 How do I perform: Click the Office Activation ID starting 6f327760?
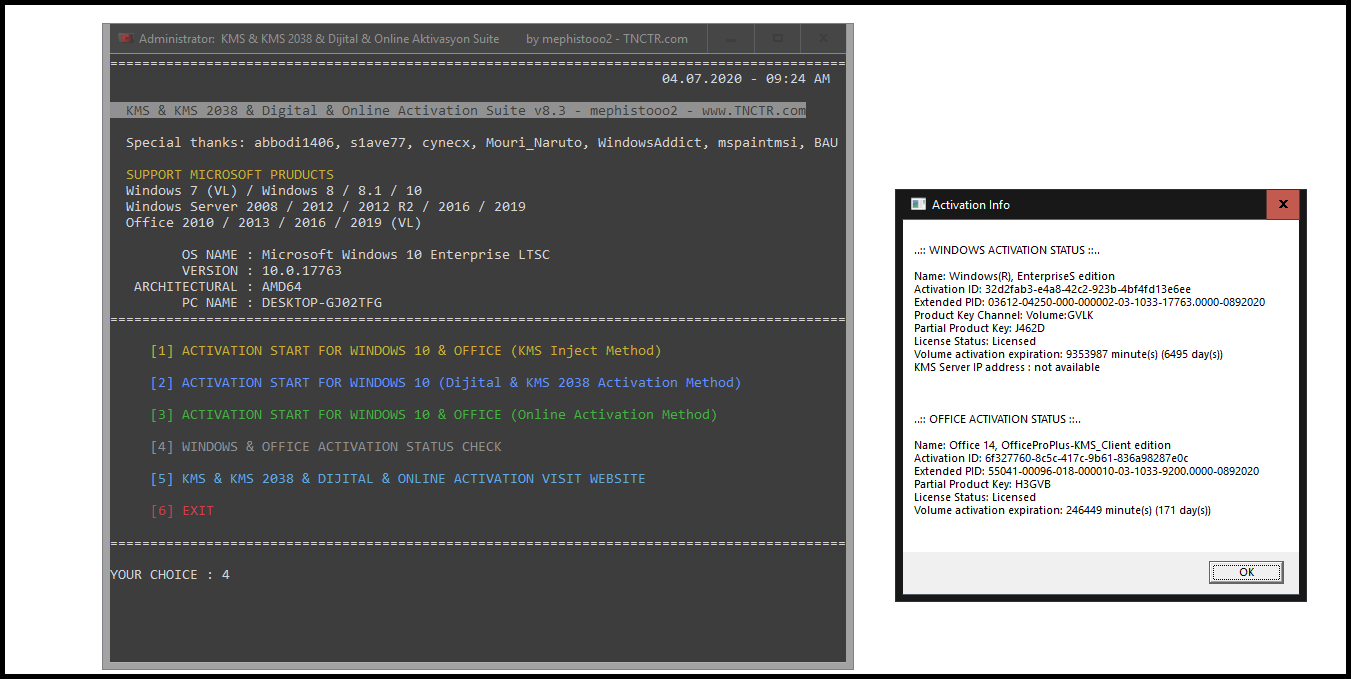click(x=1051, y=458)
